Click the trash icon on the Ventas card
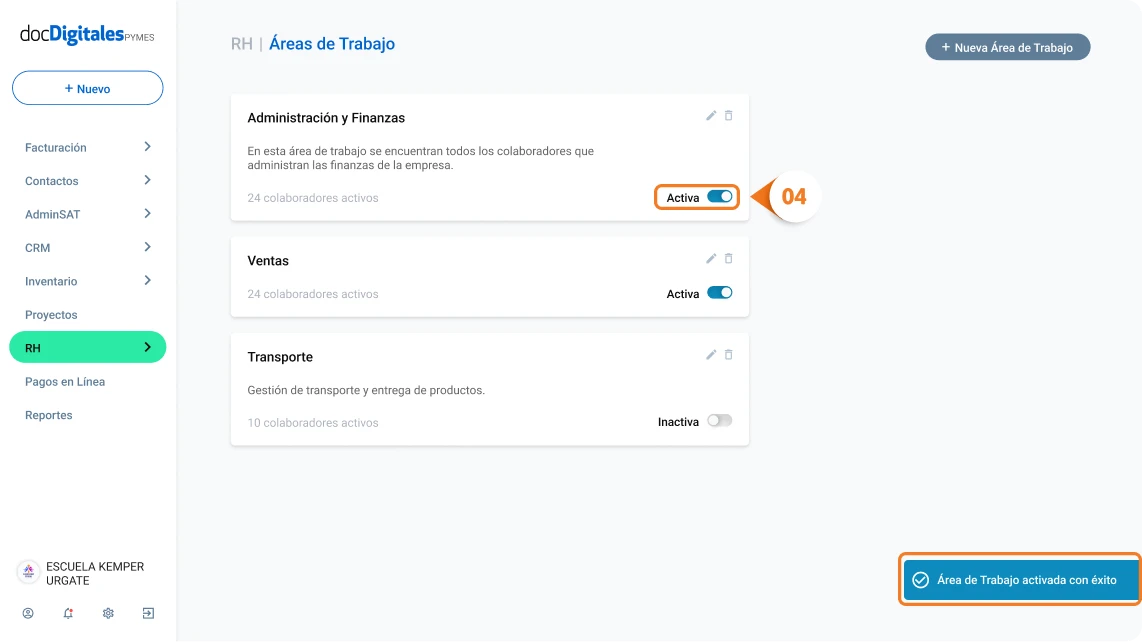Viewport: 1142px width, 642px height. [x=728, y=259]
